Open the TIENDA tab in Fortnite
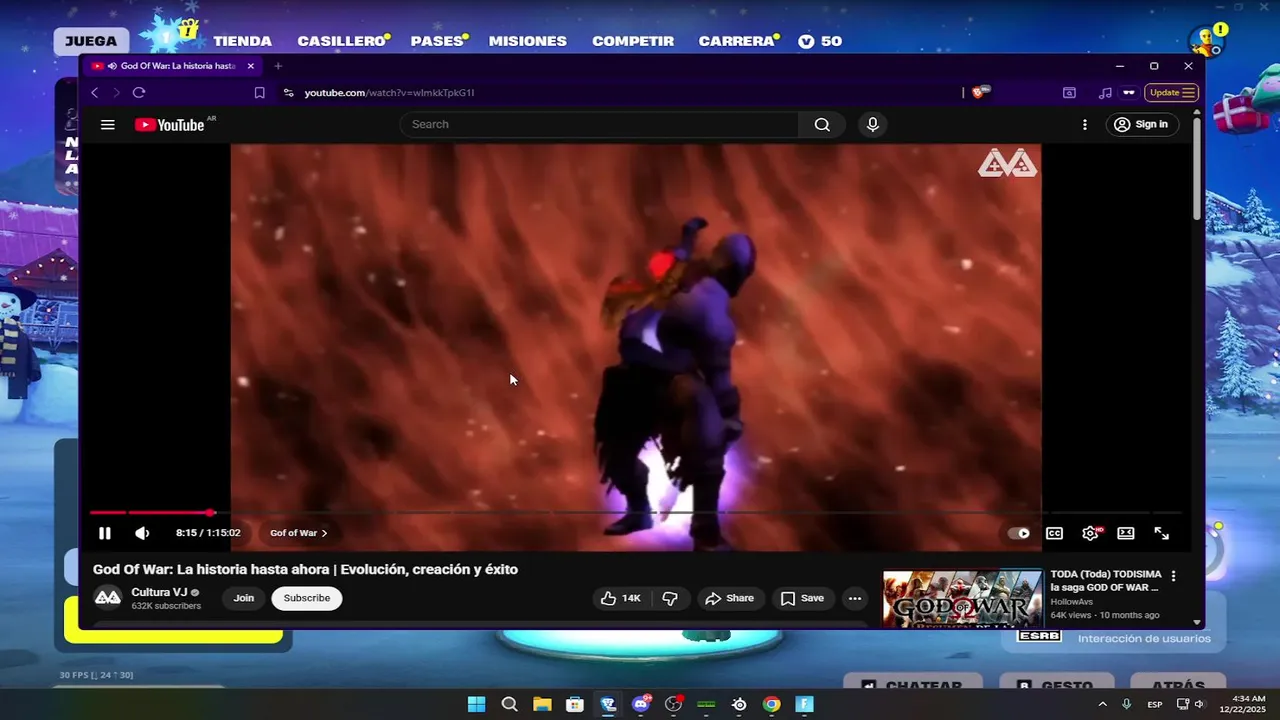 (x=242, y=41)
